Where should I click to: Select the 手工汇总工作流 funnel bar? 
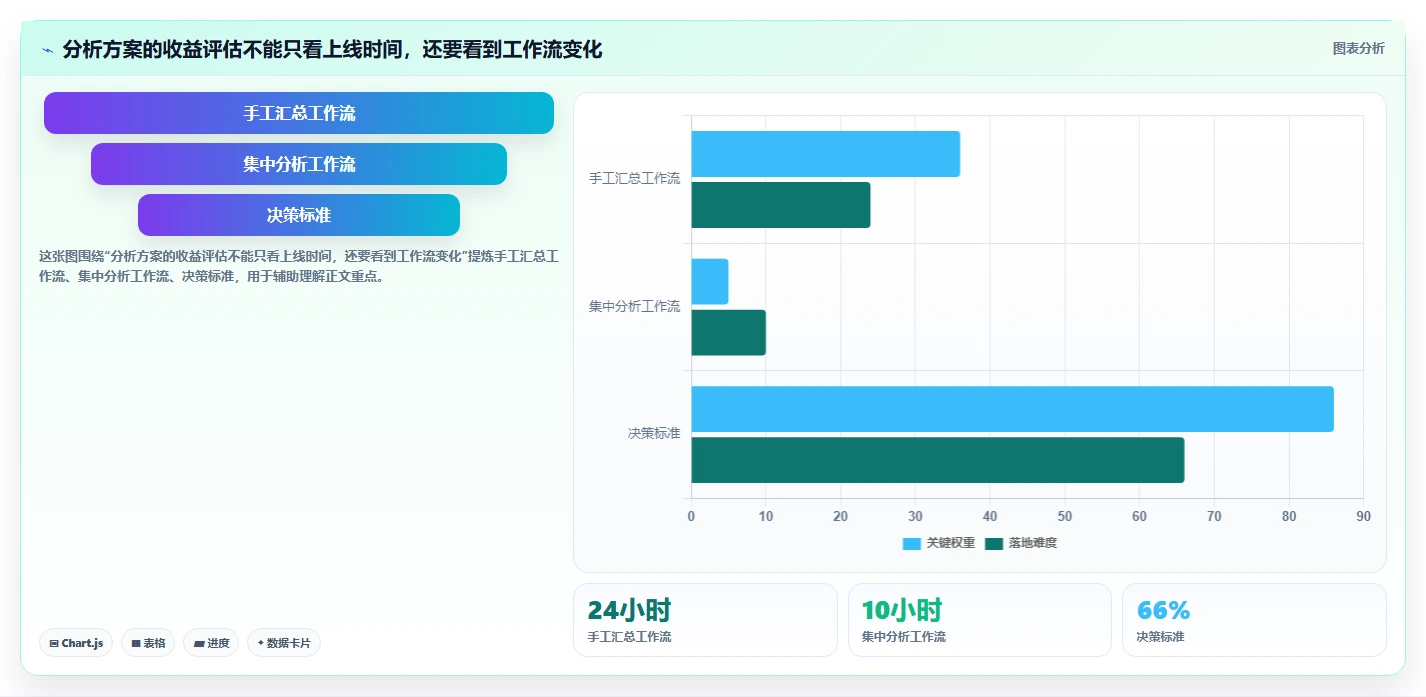click(x=299, y=113)
